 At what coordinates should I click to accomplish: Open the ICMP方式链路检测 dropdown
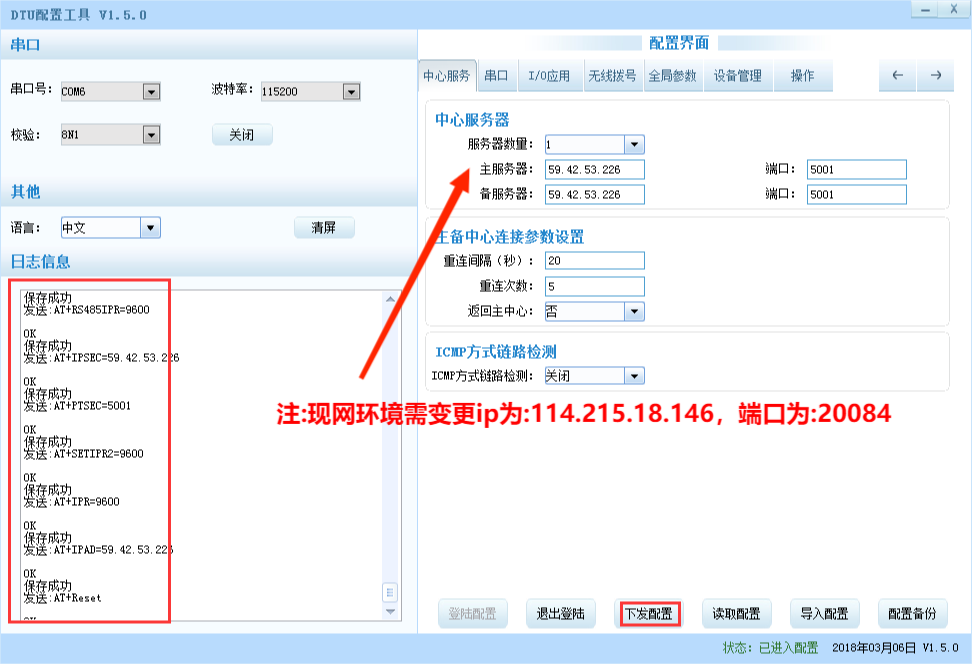tap(634, 377)
